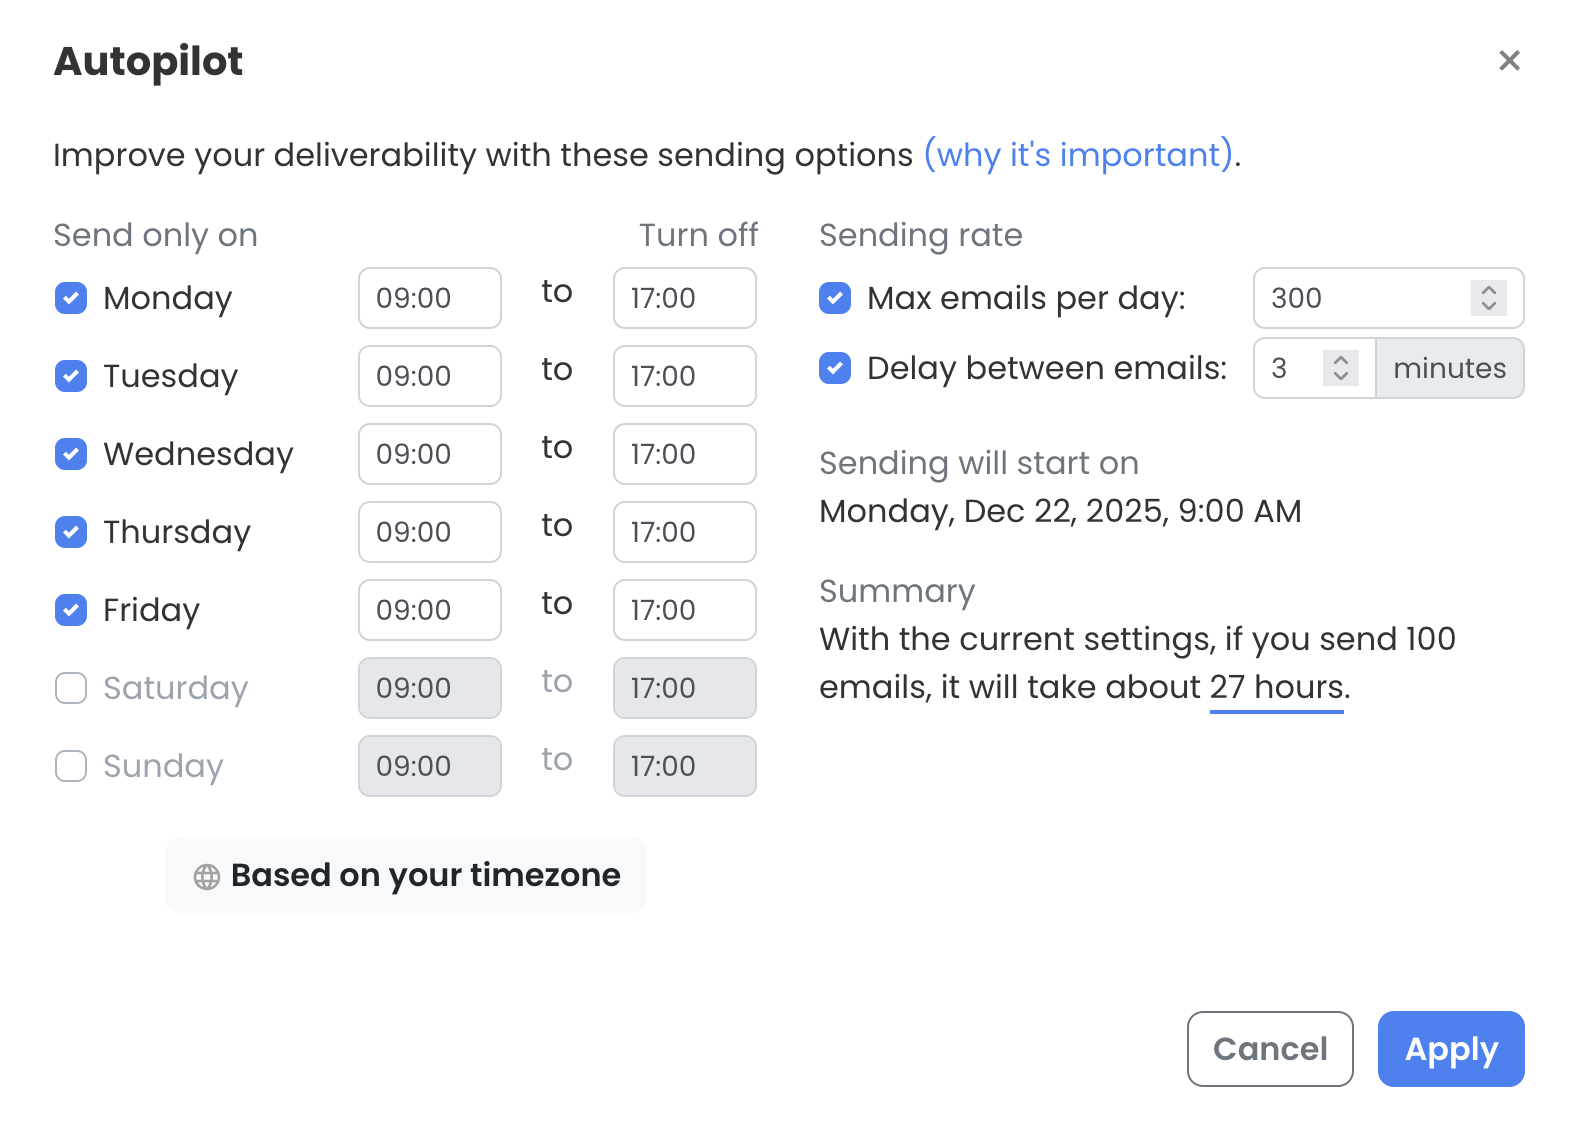The height and width of the screenshot is (1126, 1578).
Task: Click the stepper on max emails per day
Action: point(1487,298)
